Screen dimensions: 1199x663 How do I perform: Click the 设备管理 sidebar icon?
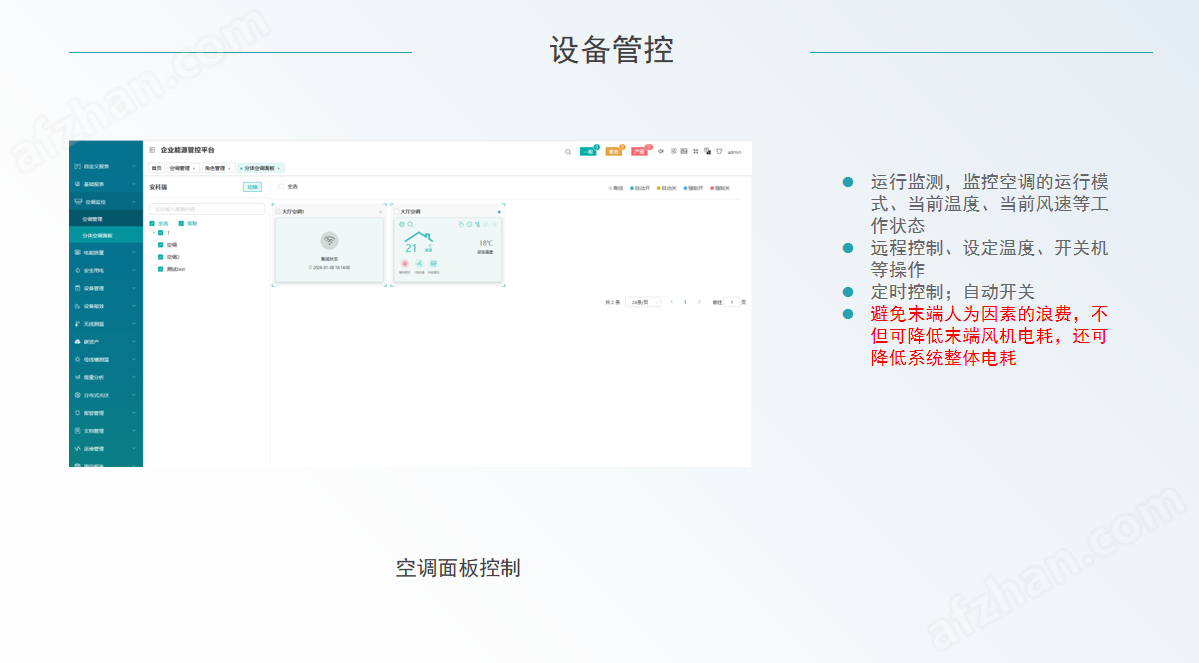click(77, 288)
